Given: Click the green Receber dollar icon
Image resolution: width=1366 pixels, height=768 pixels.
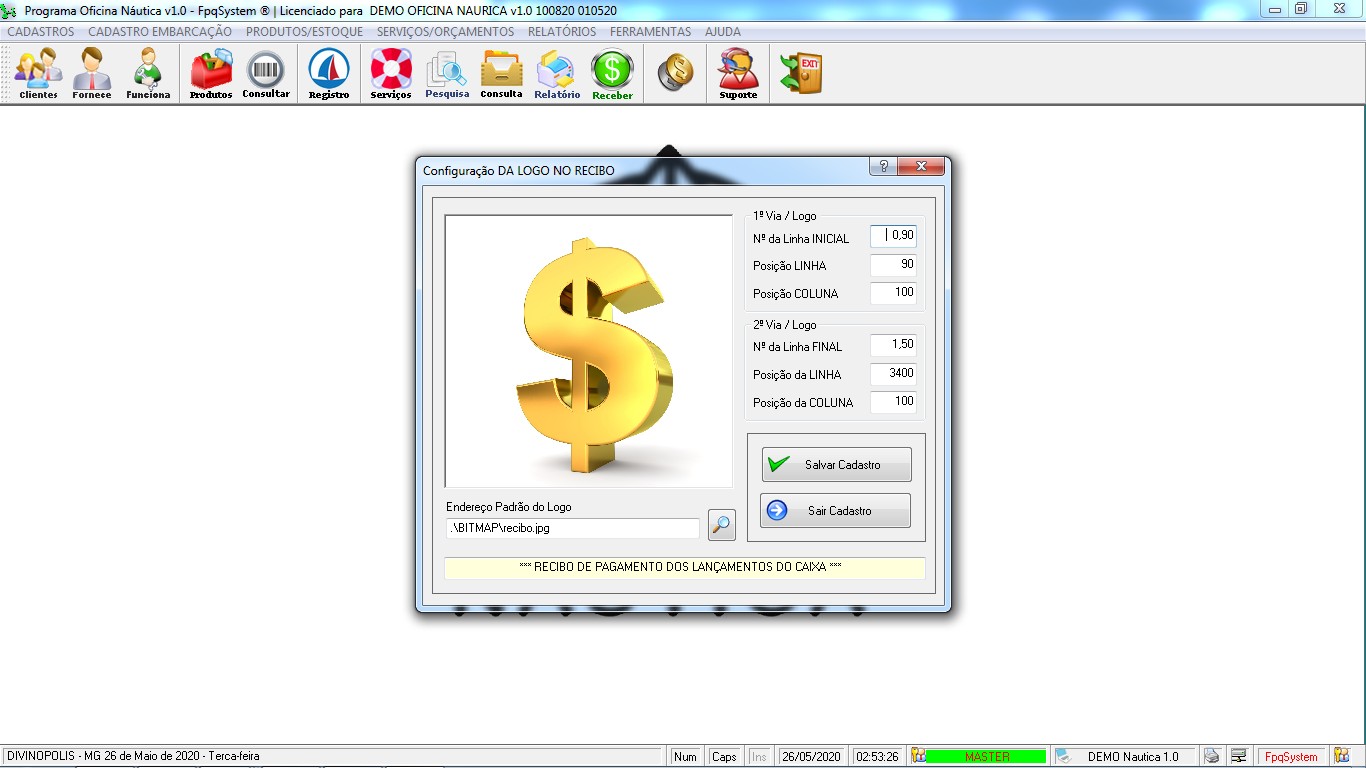Looking at the screenshot, I should click(612, 74).
